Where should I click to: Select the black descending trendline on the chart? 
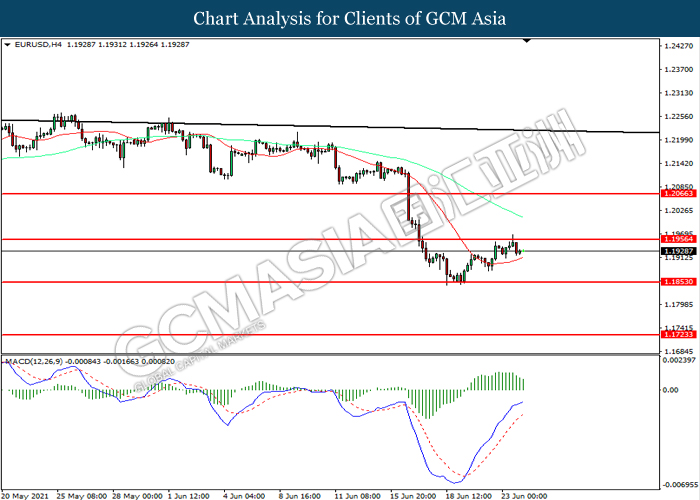[330, 126]
